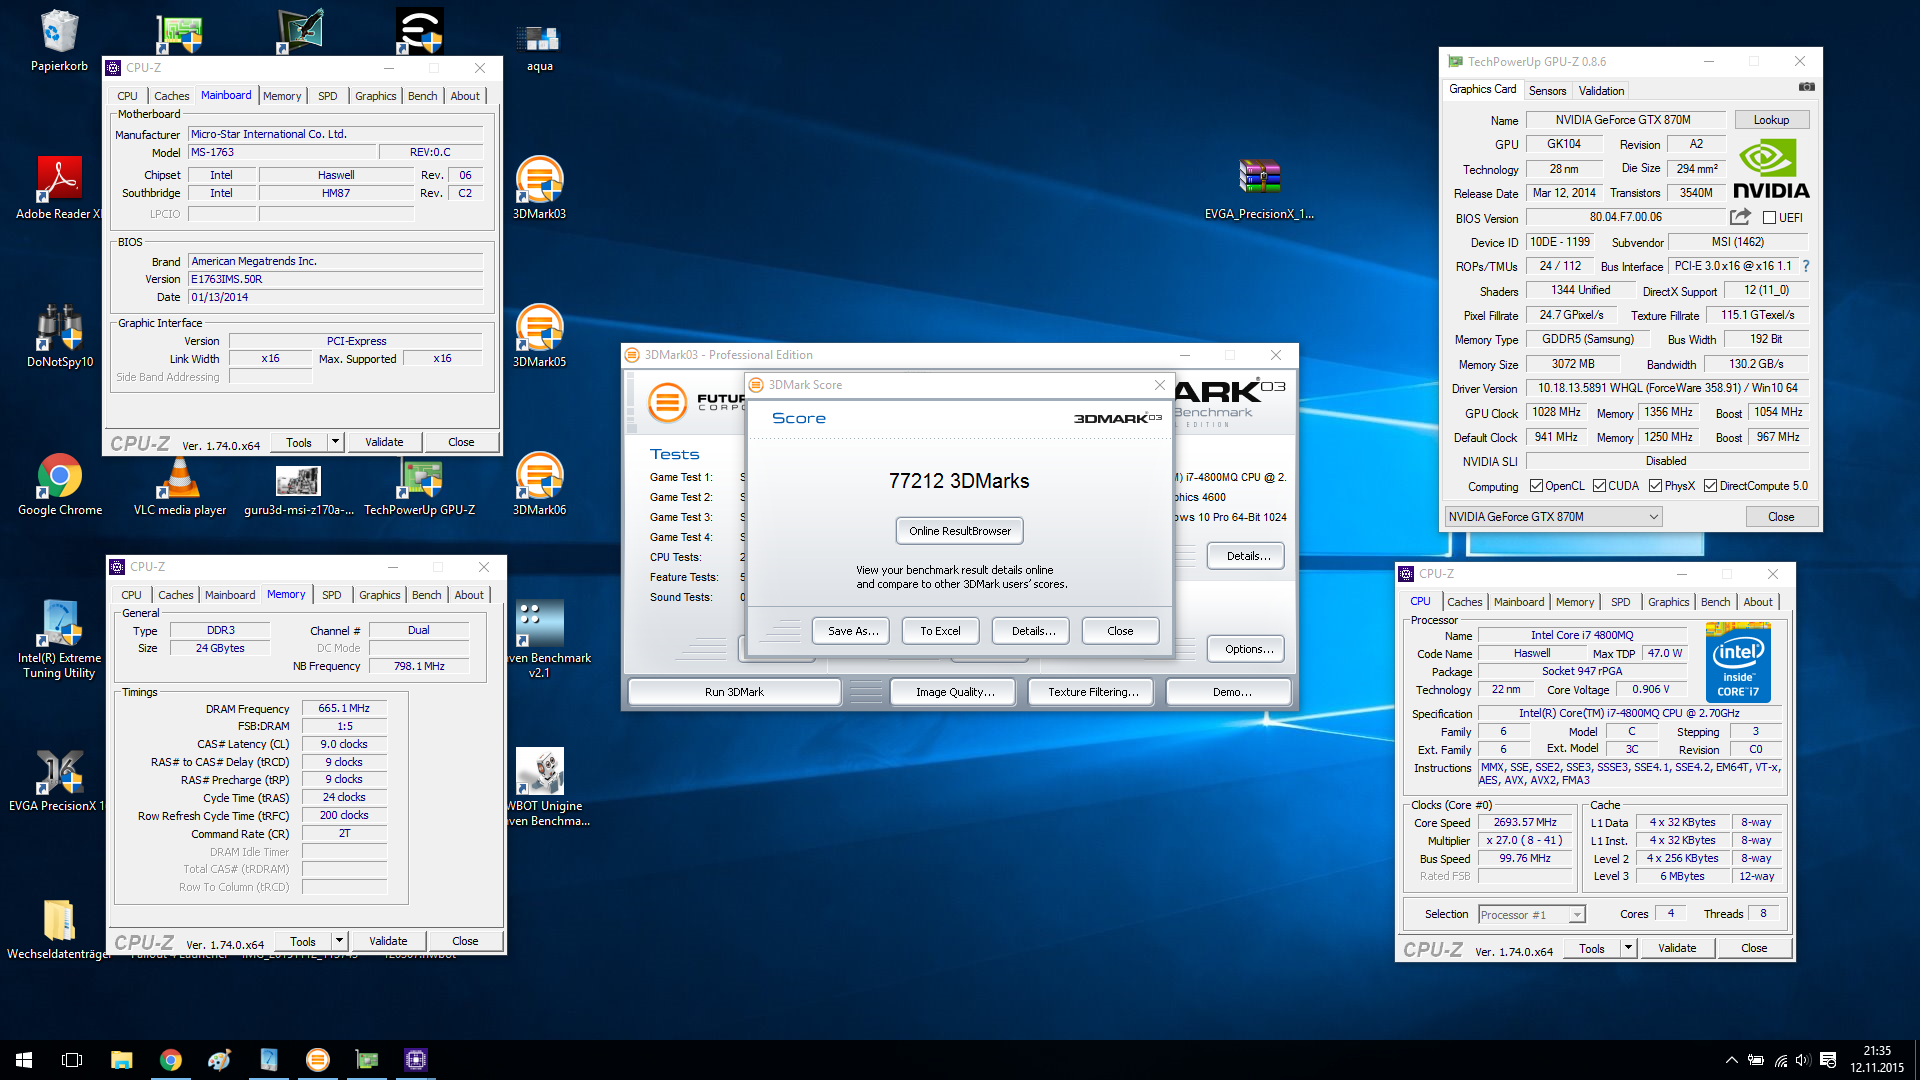Viewport: 1920px width, 1080px height.
Task: Switch to 3DMark03 taskbar icon
Action: pos(317,1060)
